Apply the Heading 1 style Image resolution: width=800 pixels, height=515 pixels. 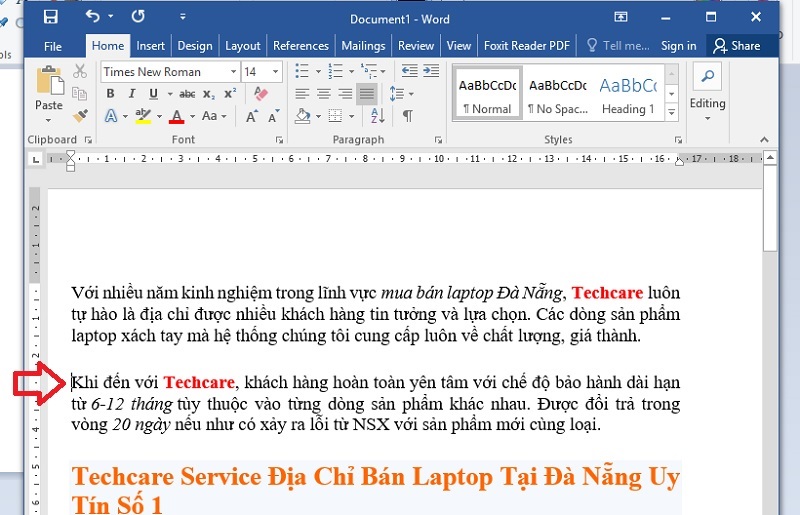[628, 92]
